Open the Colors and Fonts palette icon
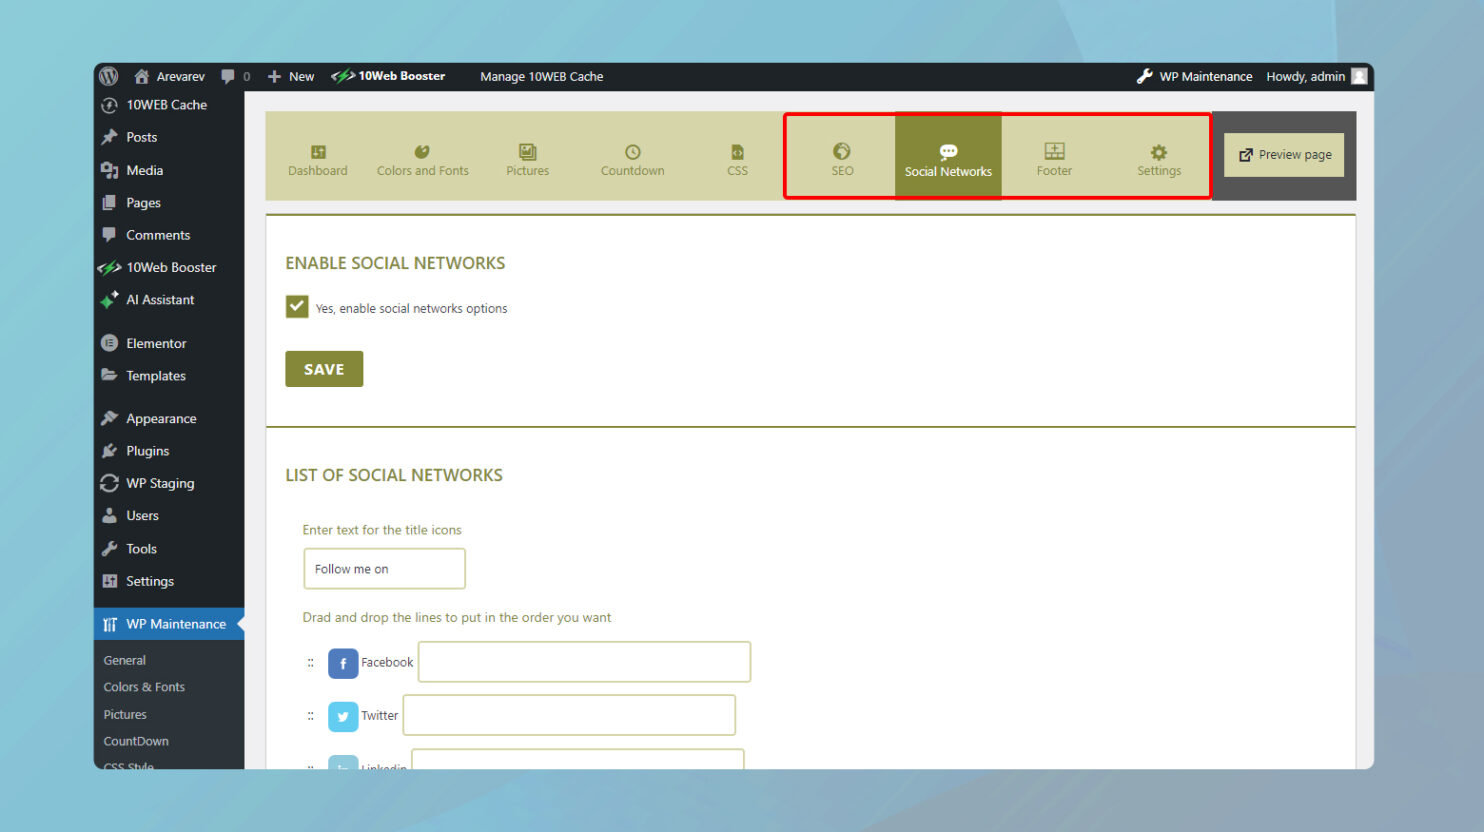The width and height of the screenshot is (1484, 832). (422, 153)
